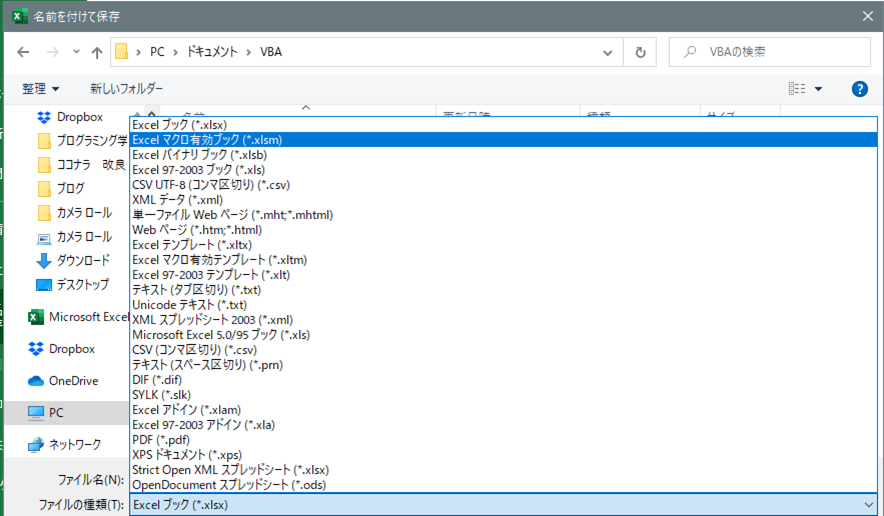Choose XML スプレッドシート 2003 format
This screenshot has height=516, width=884.
click(503, 320)
